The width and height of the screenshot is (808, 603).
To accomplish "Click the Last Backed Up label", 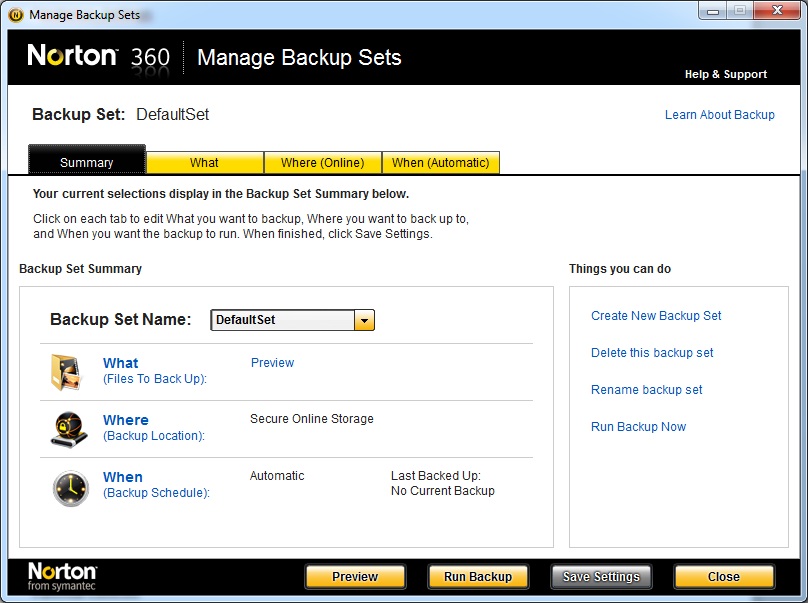I will coord(435,476).
